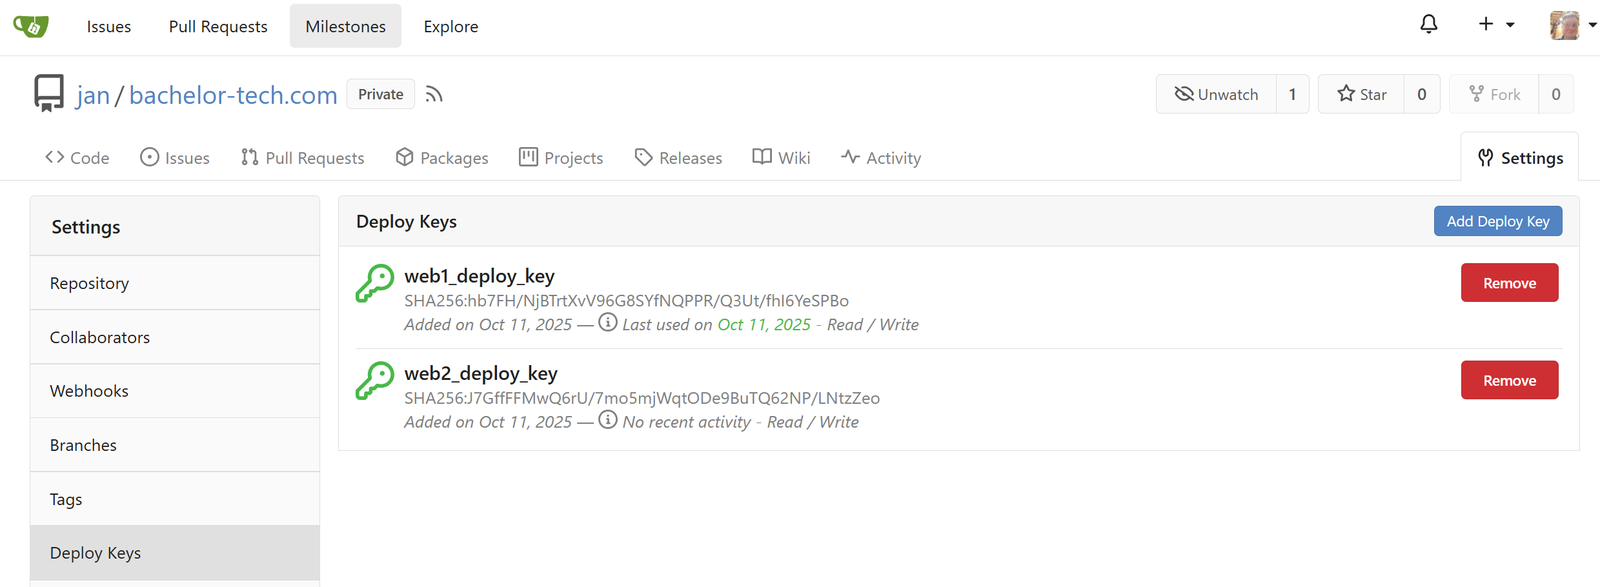Open the Milestones top menu item

(x=346, y=26)
